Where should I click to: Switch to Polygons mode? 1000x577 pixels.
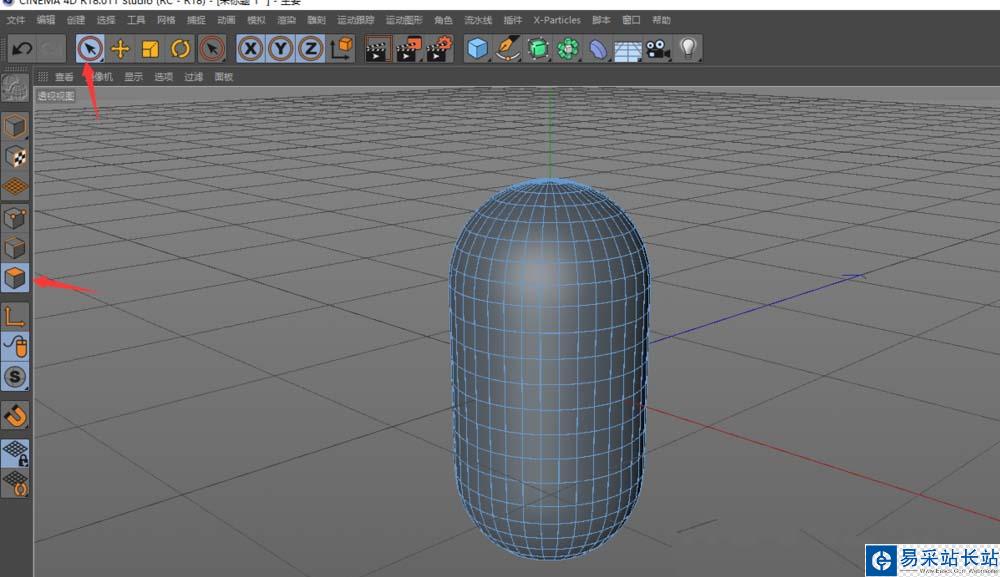tap(15, 278)
